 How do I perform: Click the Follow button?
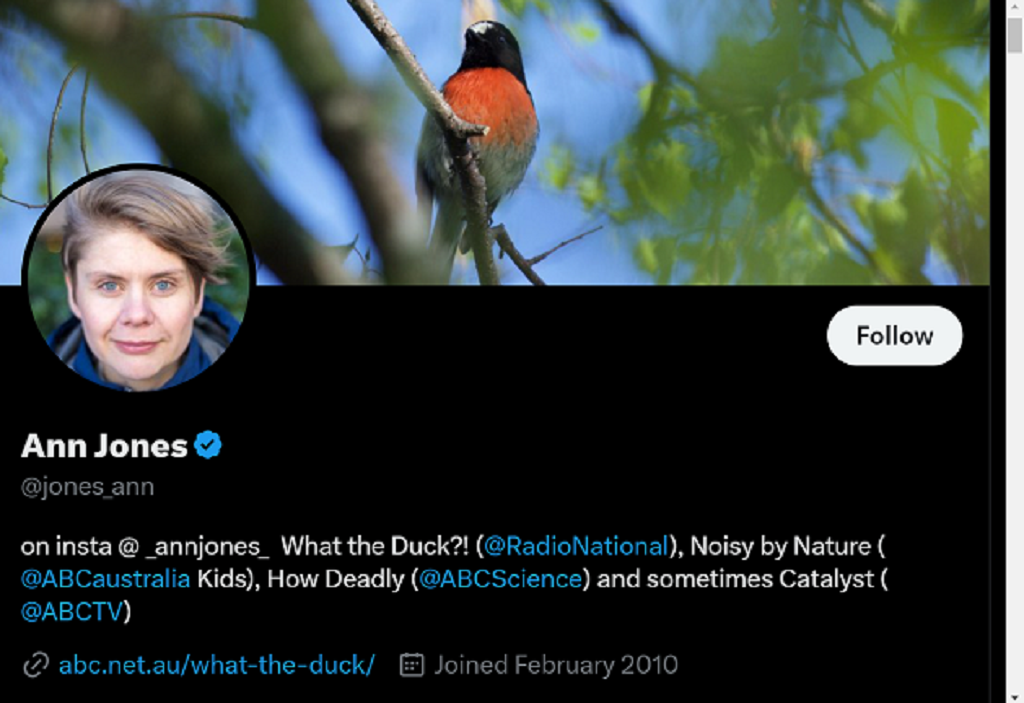[x=894, y=336]
